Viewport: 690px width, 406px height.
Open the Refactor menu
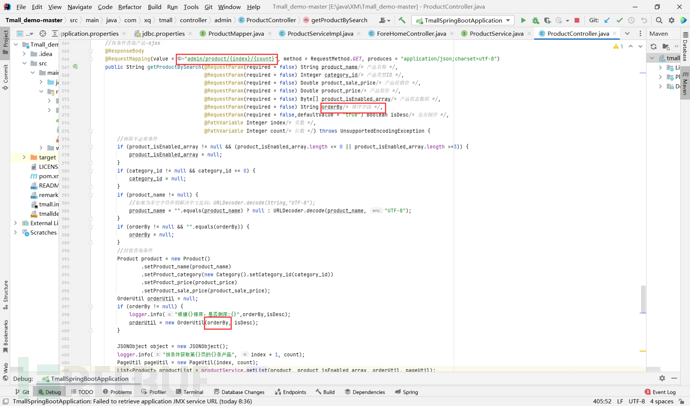tap(130, 7)
